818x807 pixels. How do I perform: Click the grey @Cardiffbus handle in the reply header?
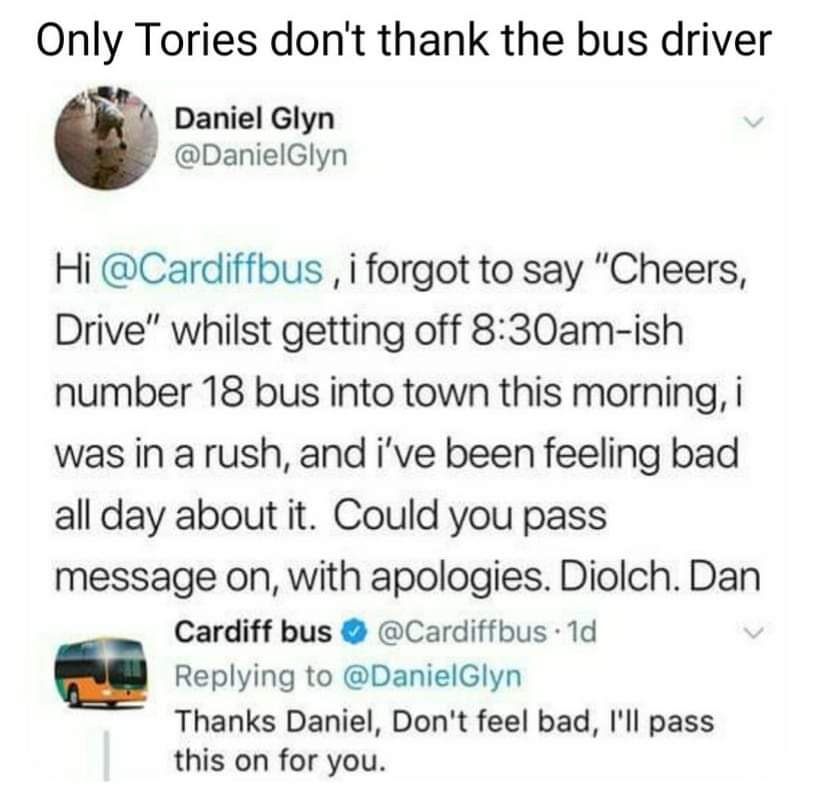(461, 632)
